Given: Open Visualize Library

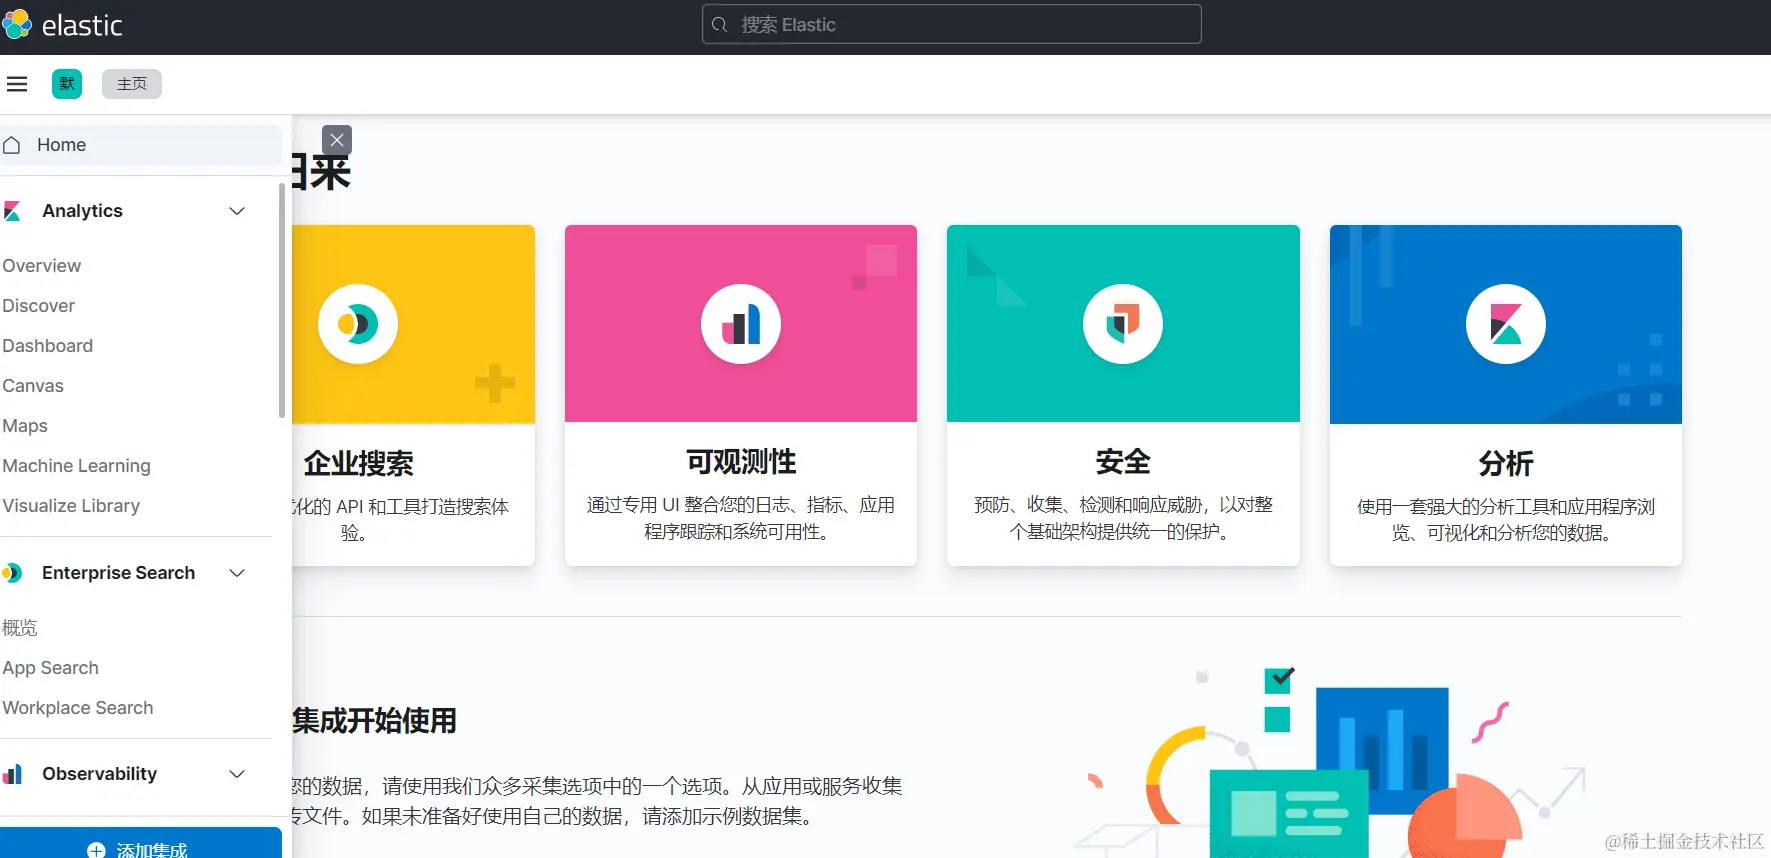Looking at the screenshot, I should (x=71, y=506).
